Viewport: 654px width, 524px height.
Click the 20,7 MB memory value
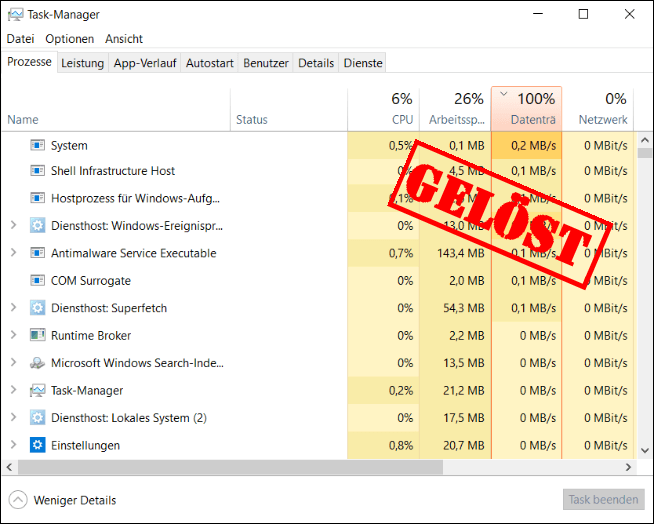464,446
